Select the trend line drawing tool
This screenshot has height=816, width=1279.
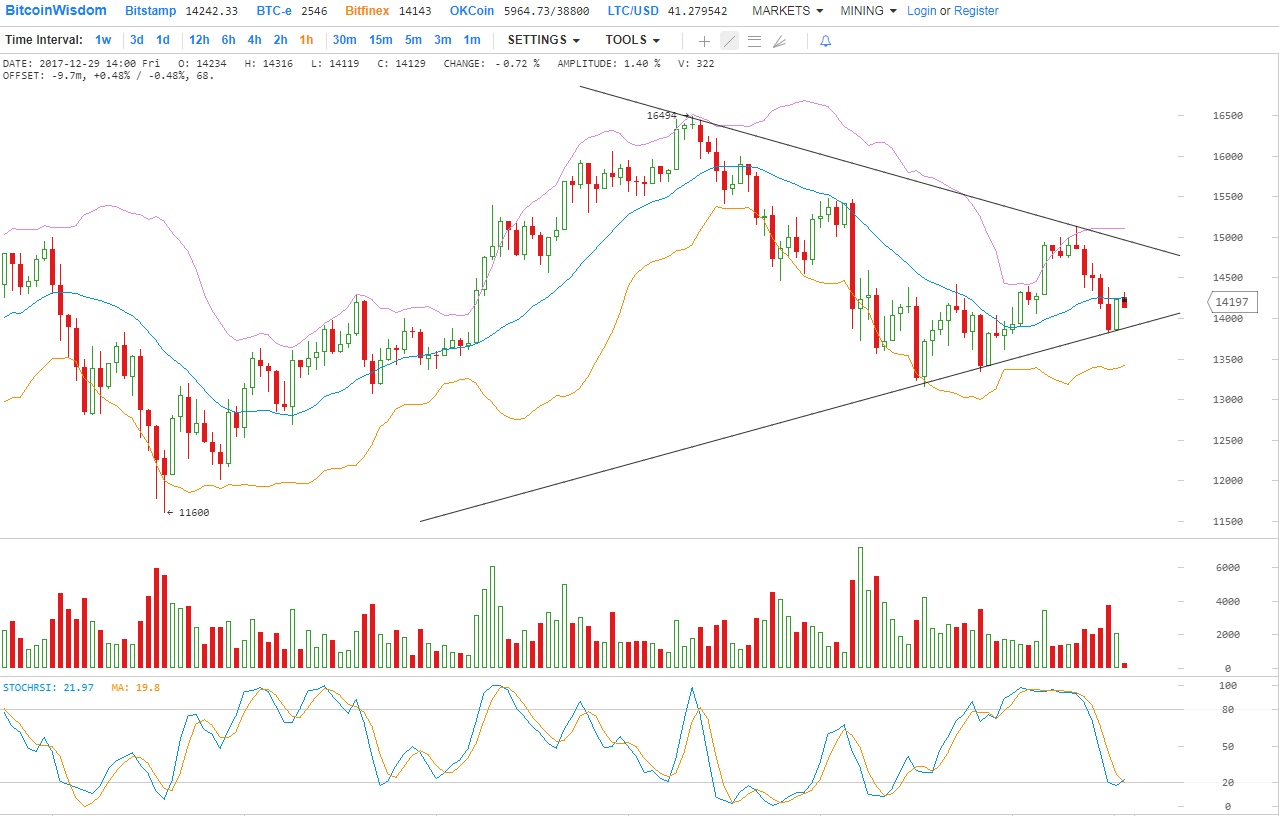tap(729, 41)
